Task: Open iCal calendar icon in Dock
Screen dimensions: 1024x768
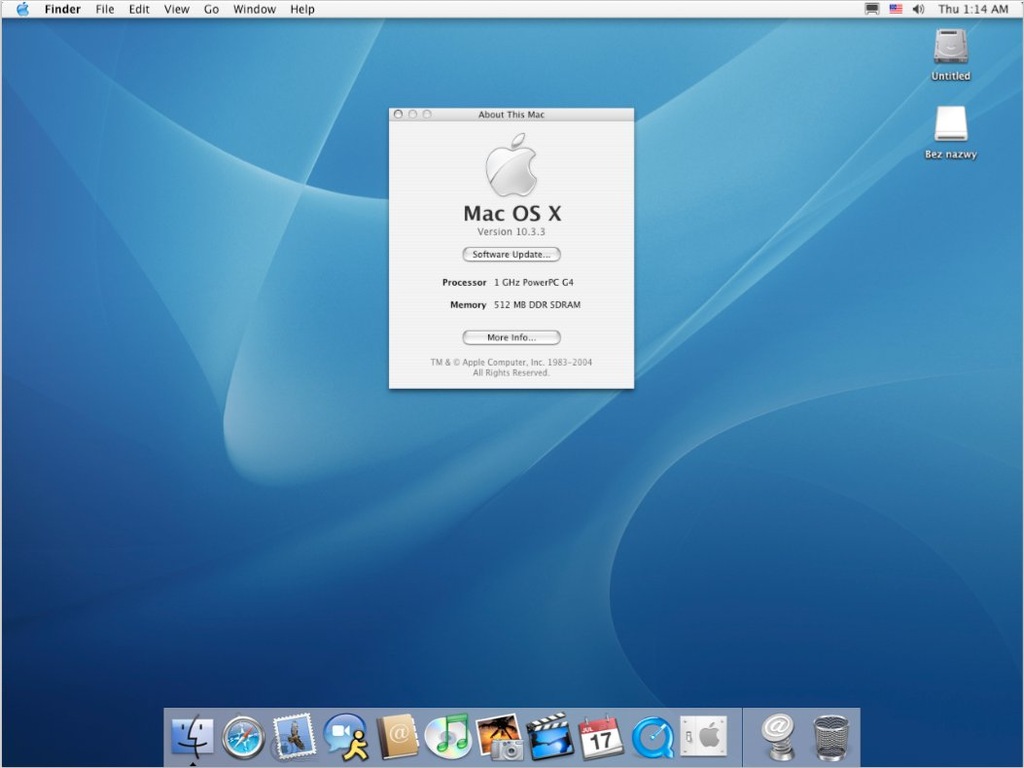Action: [x=601, y=737]
